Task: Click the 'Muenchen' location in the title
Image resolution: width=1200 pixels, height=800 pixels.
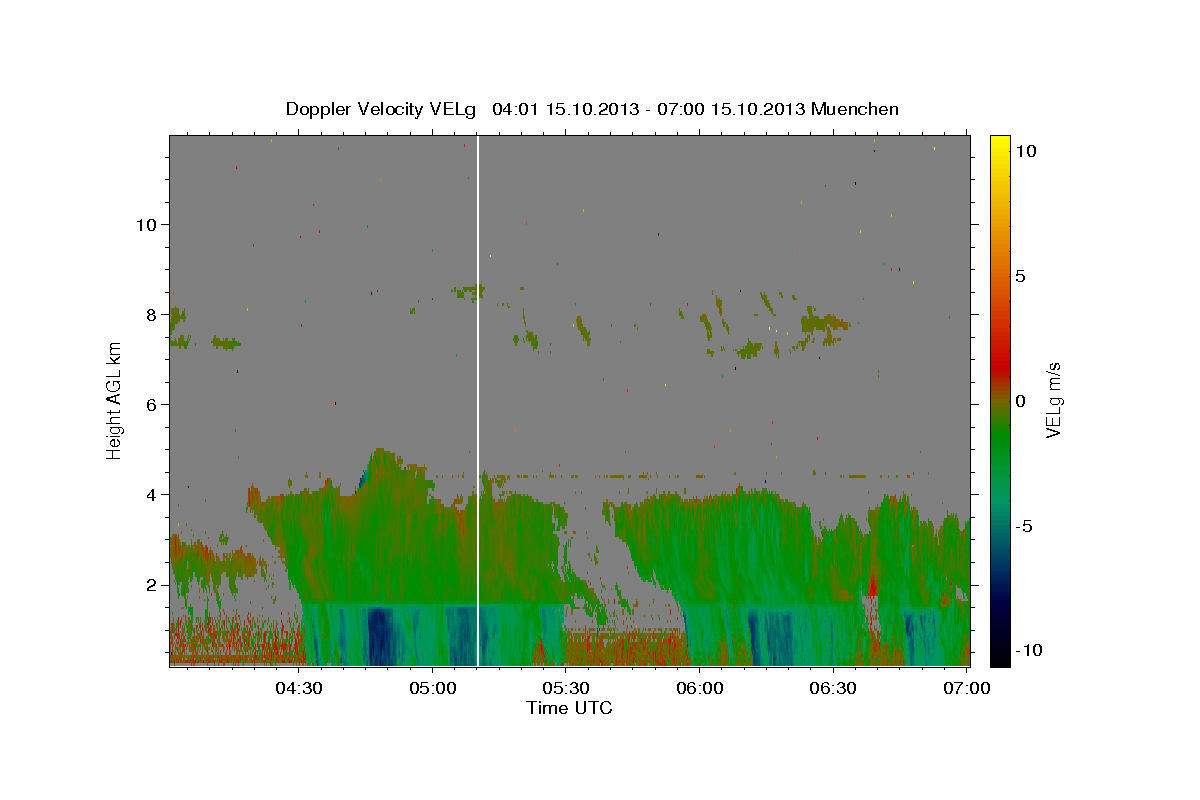Action: 856,109
